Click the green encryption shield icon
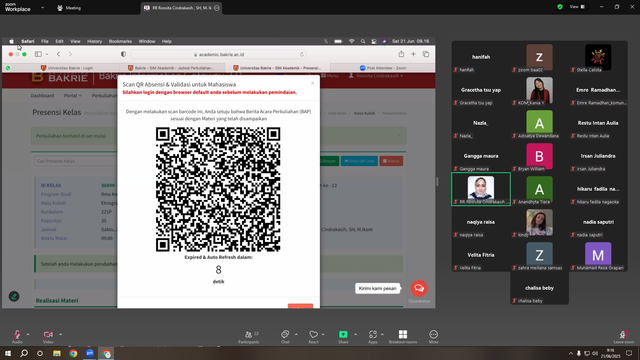 560,7
